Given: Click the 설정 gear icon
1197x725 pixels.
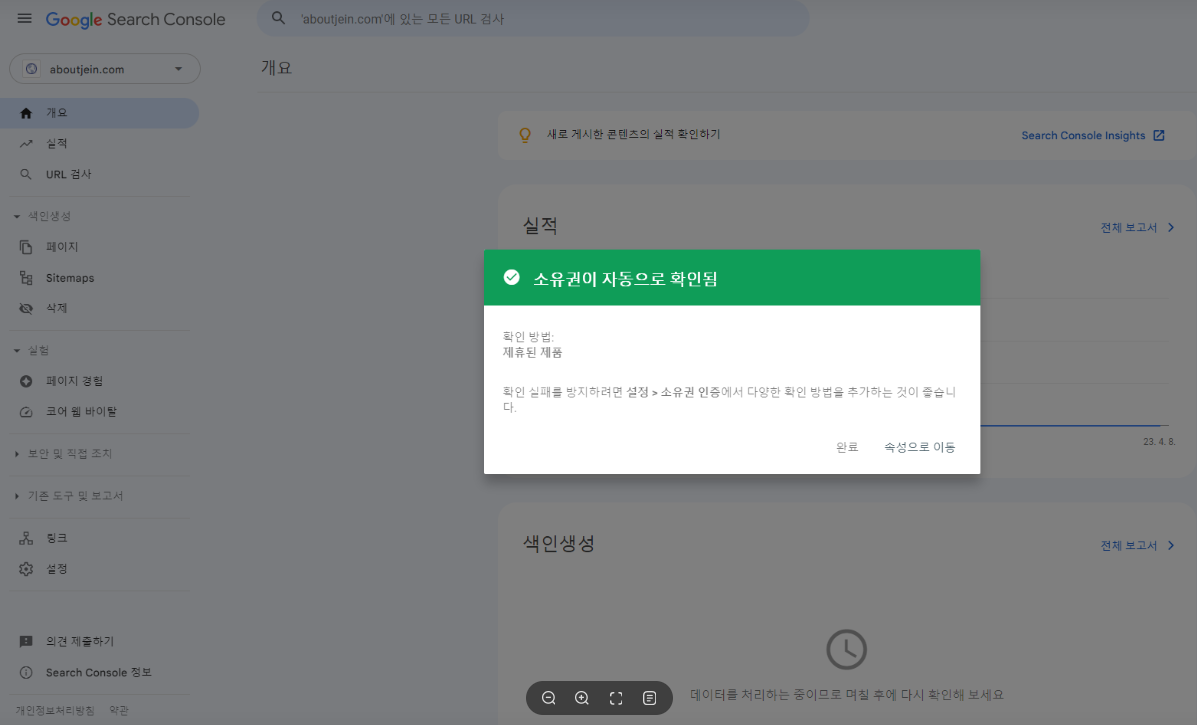Looking at the screenshot, I should click(26, 569).
